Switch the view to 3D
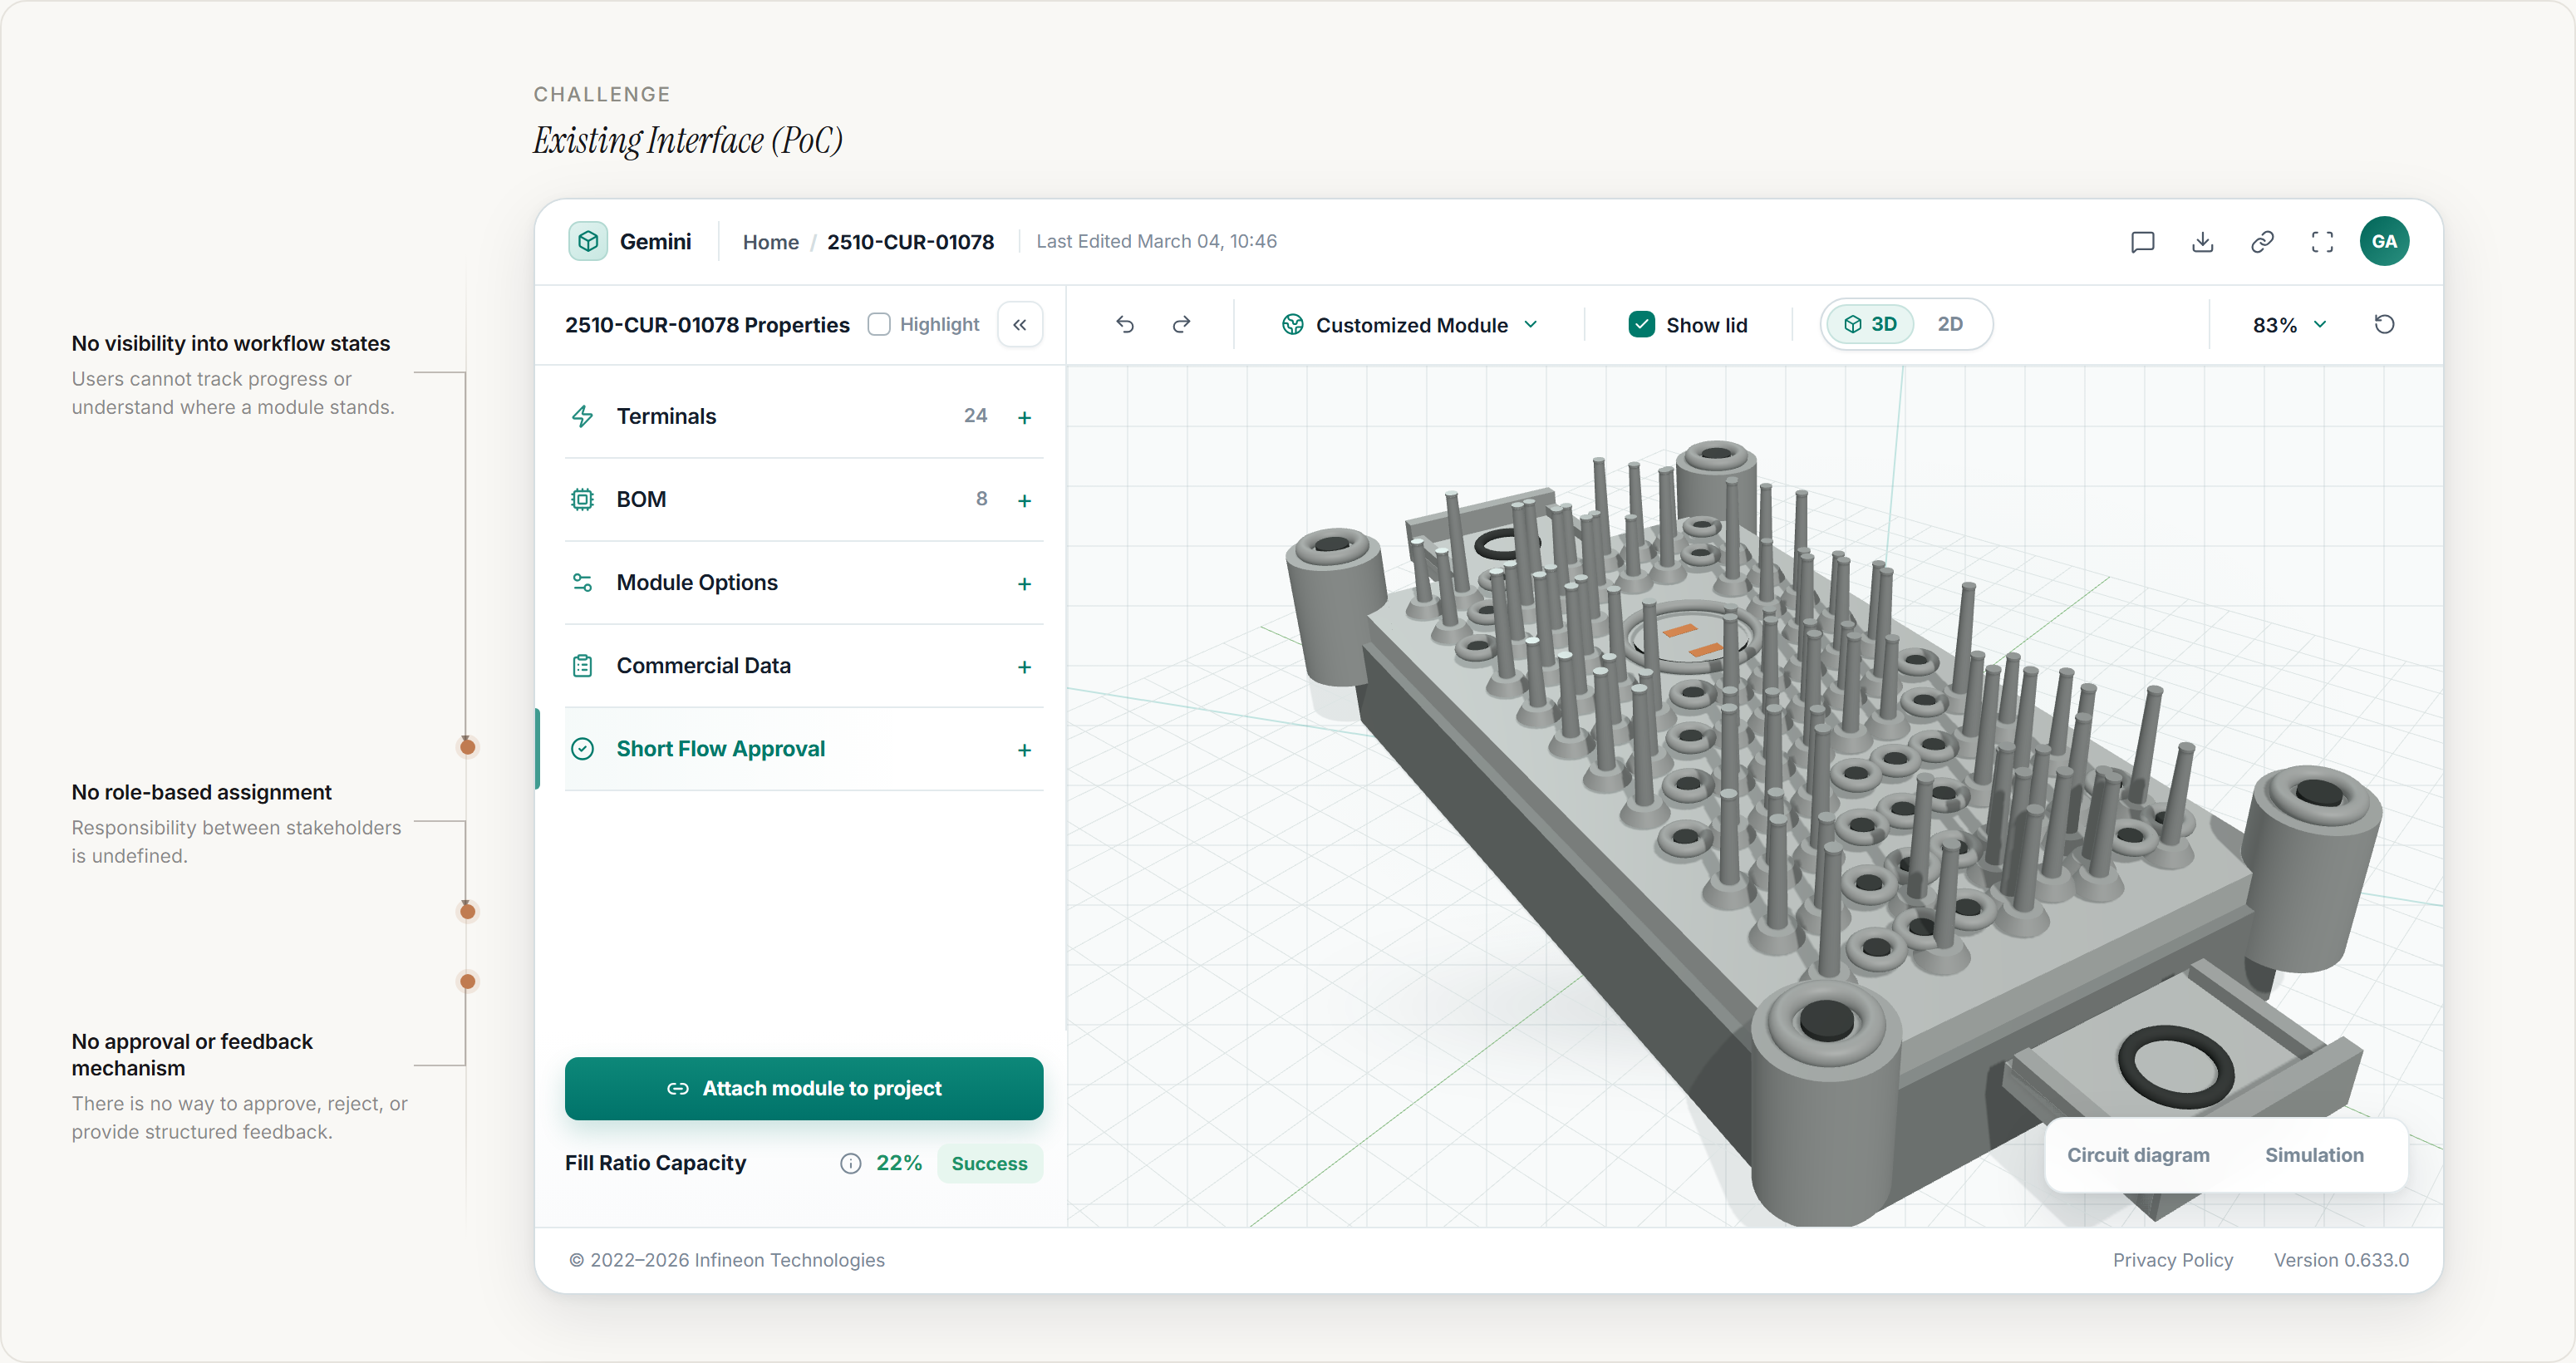 point(1870,324)
